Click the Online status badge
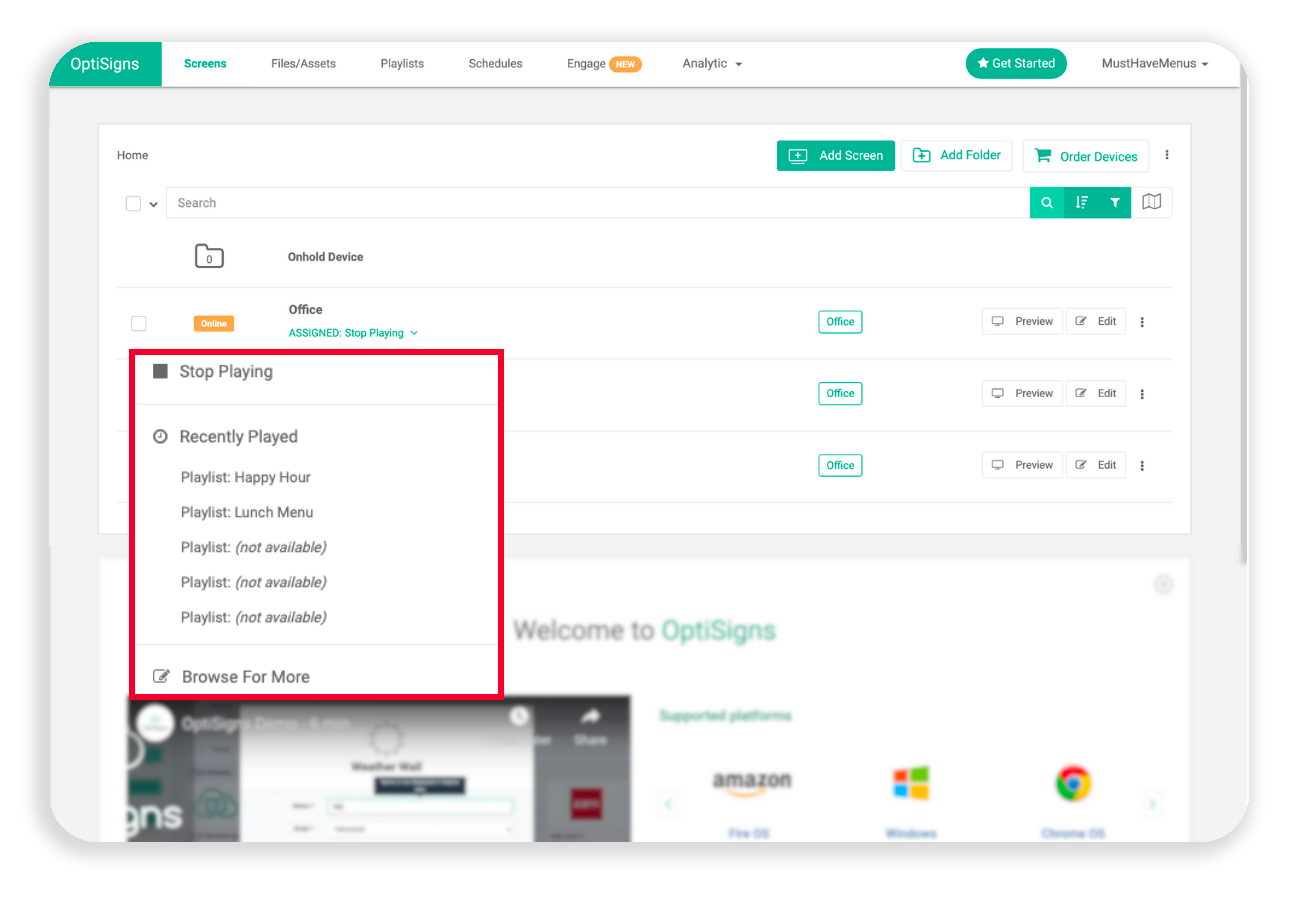Screen dimensions: 1300x900 tap(214, 324)
